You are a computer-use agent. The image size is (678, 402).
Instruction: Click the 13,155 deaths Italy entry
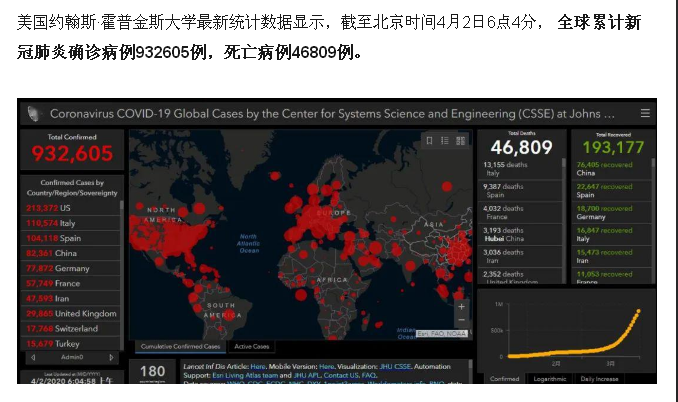(520, 169)
